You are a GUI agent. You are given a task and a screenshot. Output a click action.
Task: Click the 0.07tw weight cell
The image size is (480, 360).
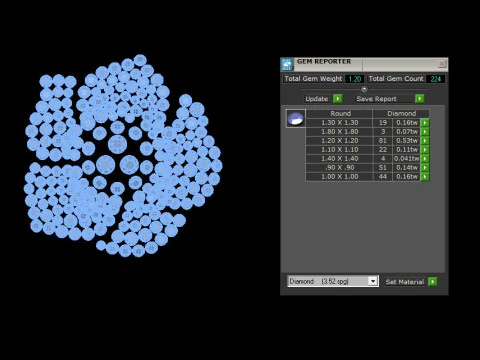407,132
